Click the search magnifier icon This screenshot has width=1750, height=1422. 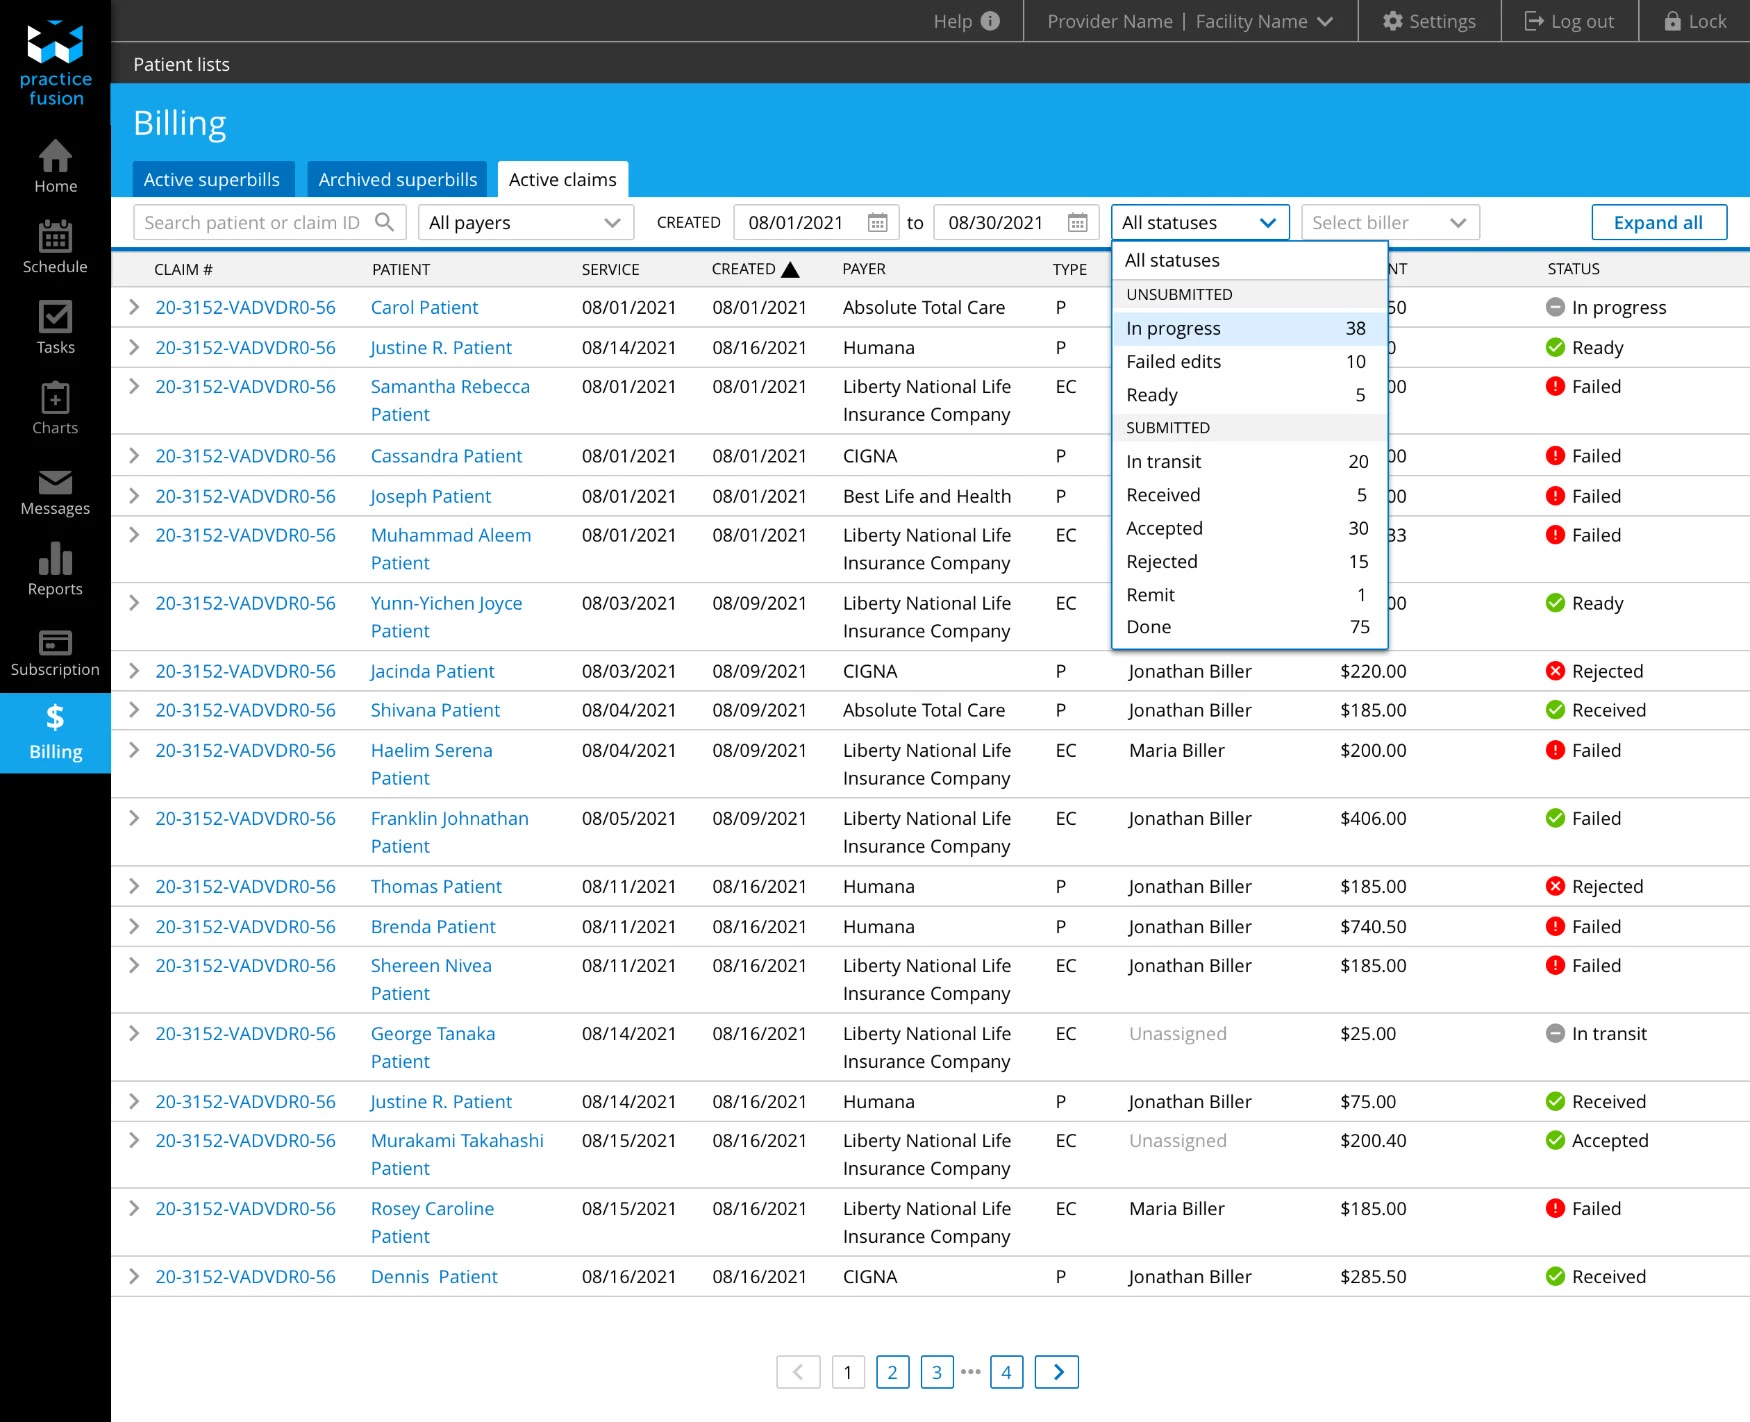[x=384, y=222]
